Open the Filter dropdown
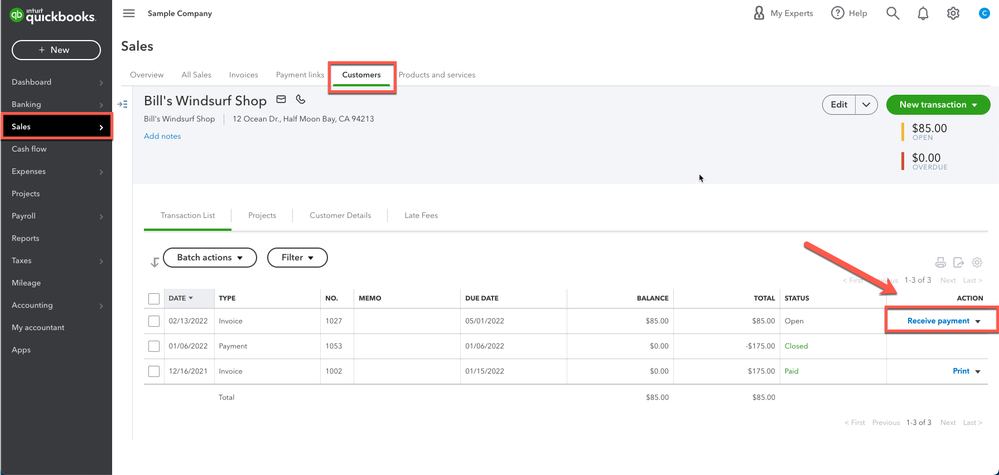 pyautogui.click(x=297, y=258)
